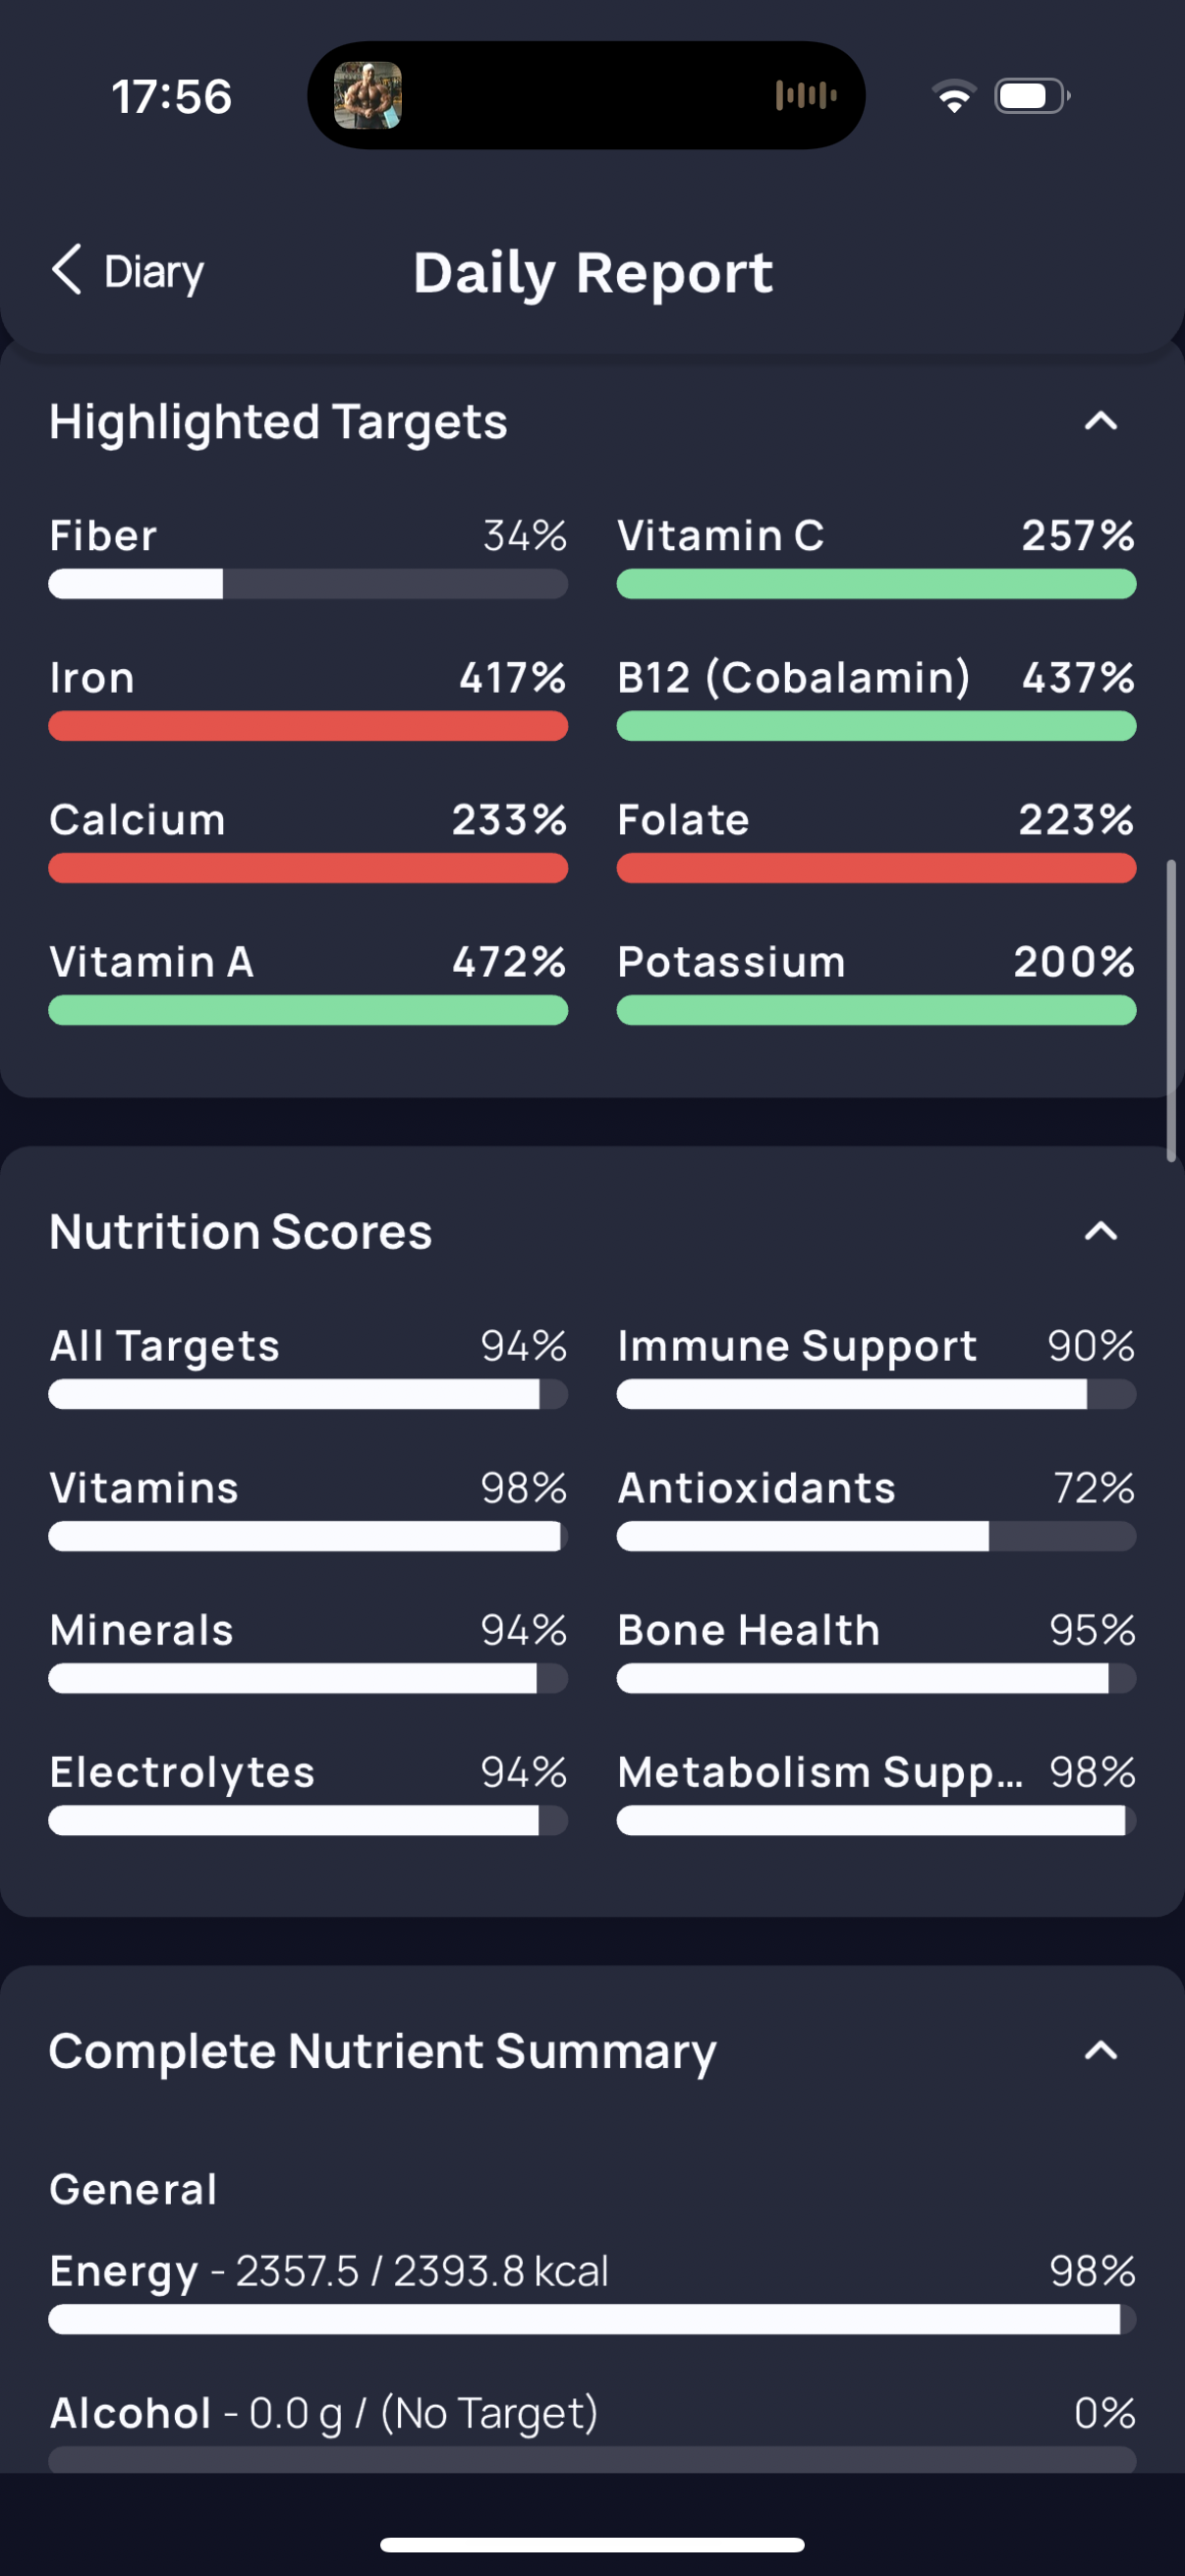Select the Metabolism Support score

(x=876, y=1792)
